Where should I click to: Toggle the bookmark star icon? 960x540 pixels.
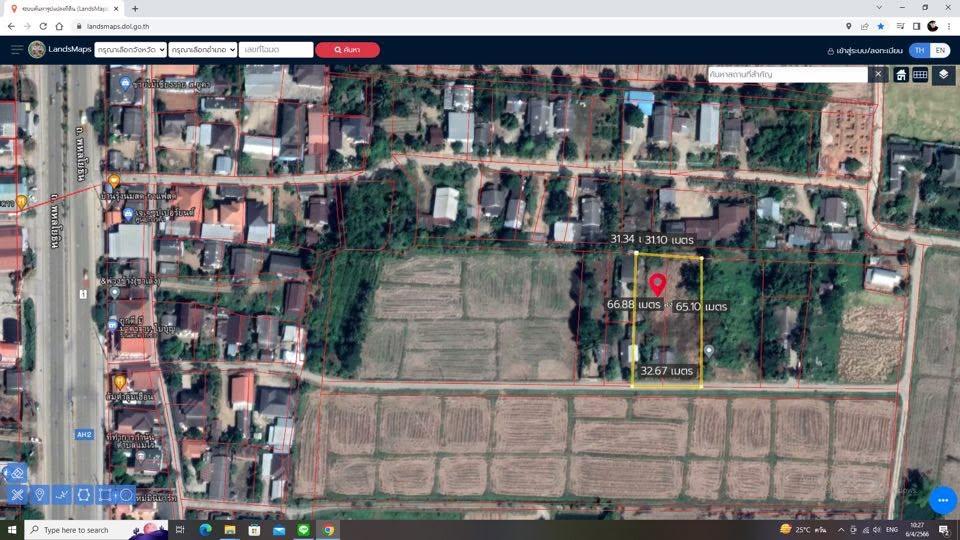pos(880,26)
